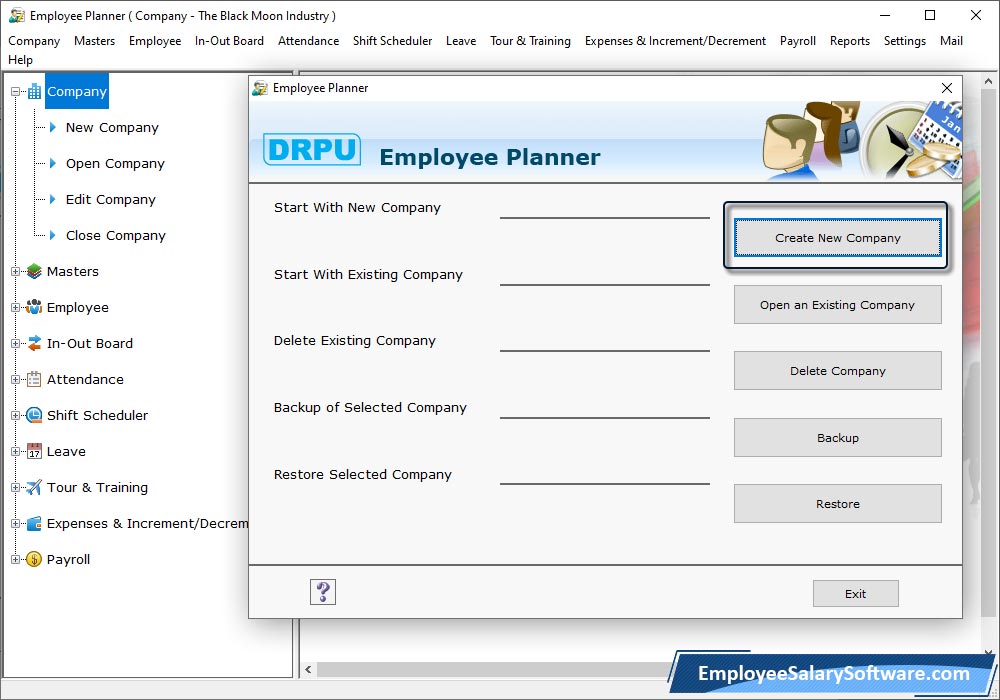This screenshot has width=1000, height=700.
Task: Click the blue arrow beside Edit Company
Action: pos(53,200)
